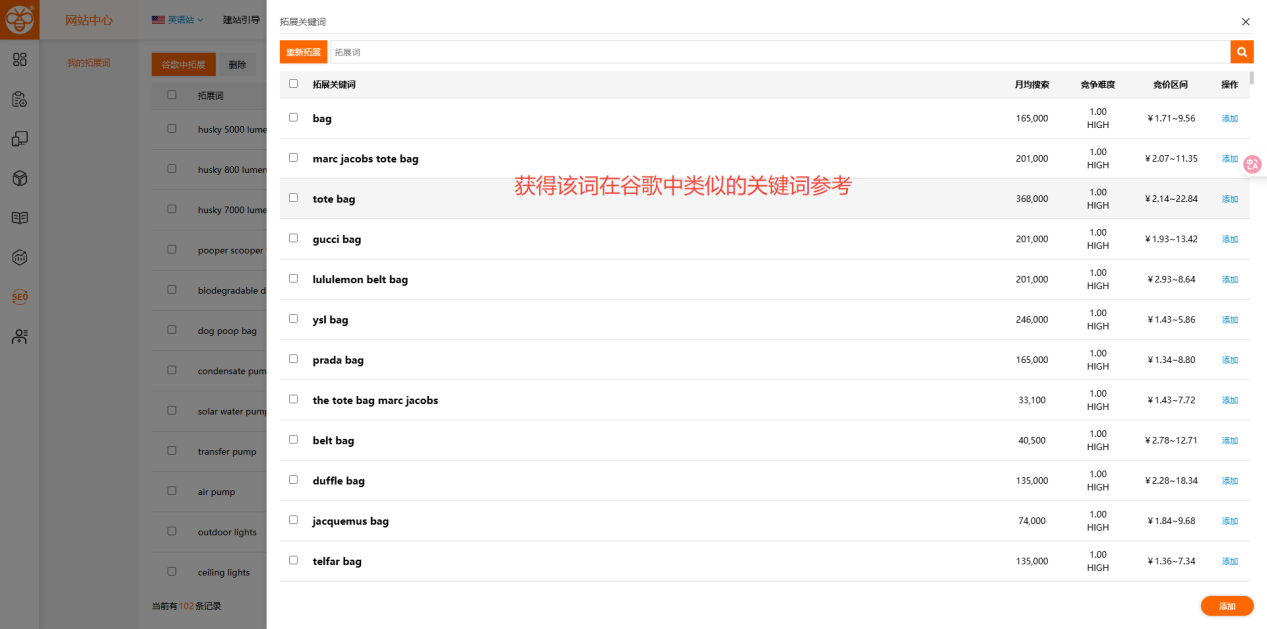Check the box for 'jacquemus bag'
Viewport: 1267px width, 629px height.
293,519
